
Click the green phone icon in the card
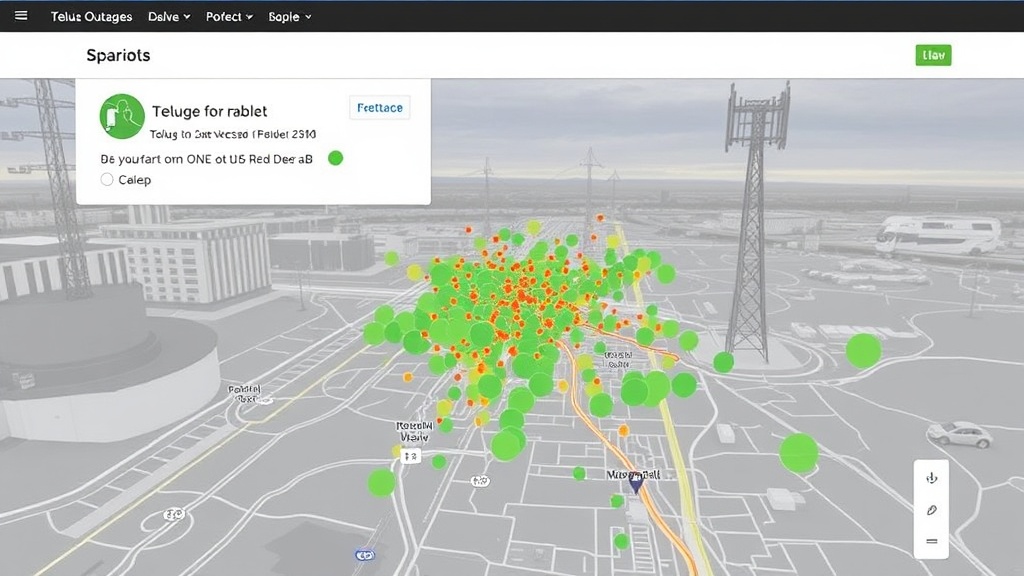point(122,116)
